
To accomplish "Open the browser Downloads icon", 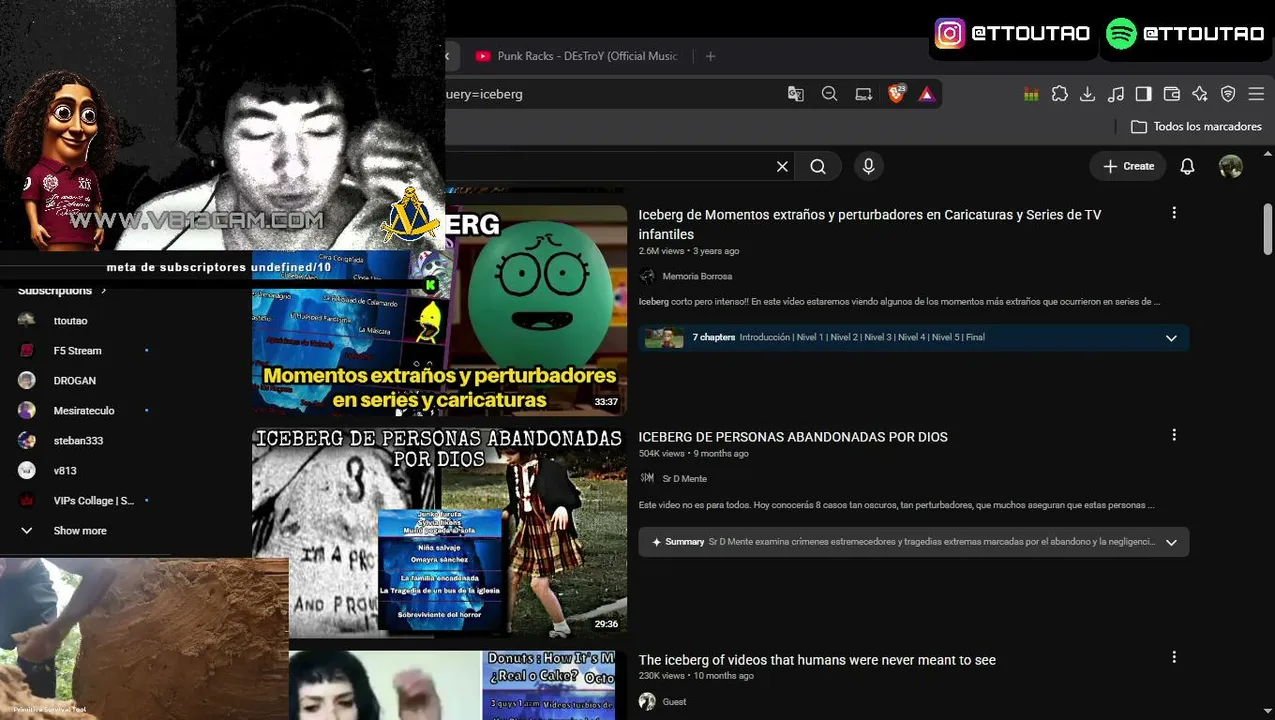I will pos(1088,94).
